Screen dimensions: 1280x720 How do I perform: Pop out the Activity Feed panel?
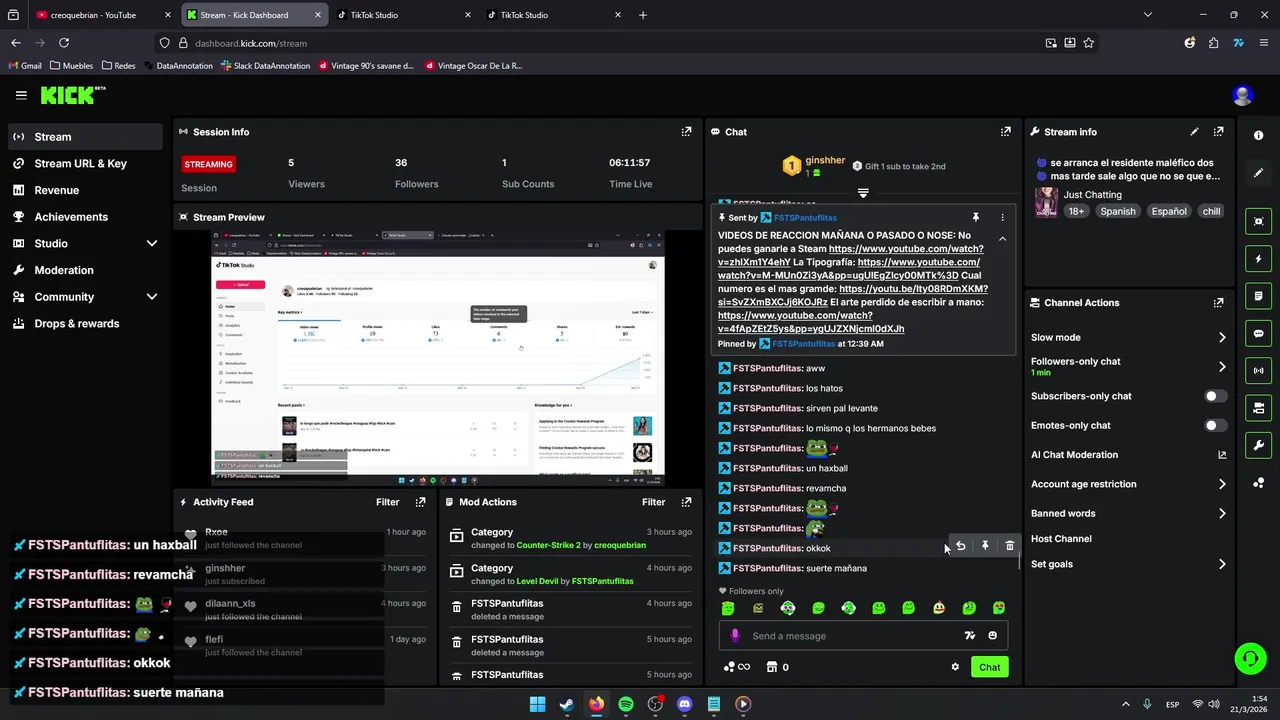point(420,502)
